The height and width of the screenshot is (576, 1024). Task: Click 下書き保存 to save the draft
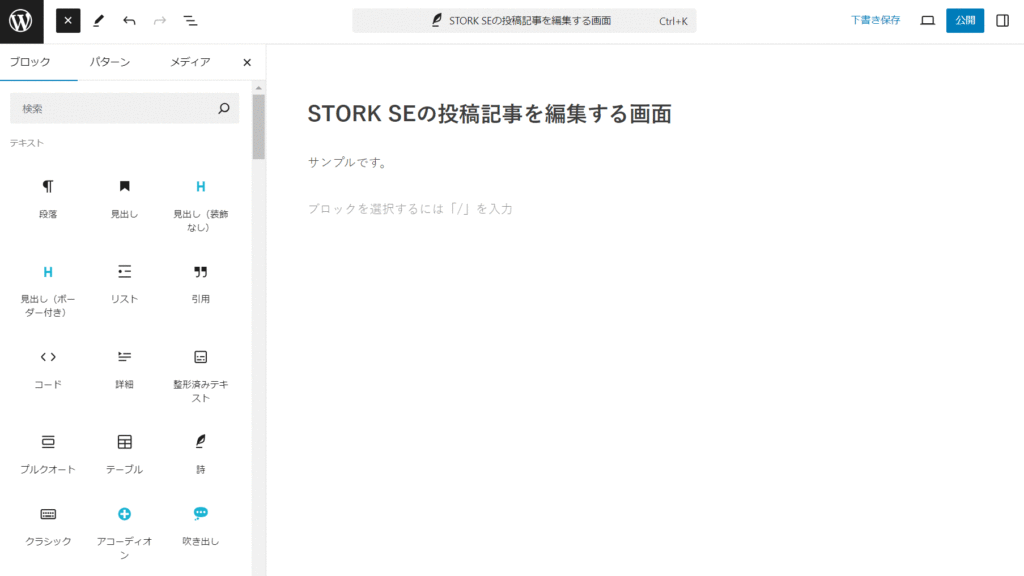[875, 20]
